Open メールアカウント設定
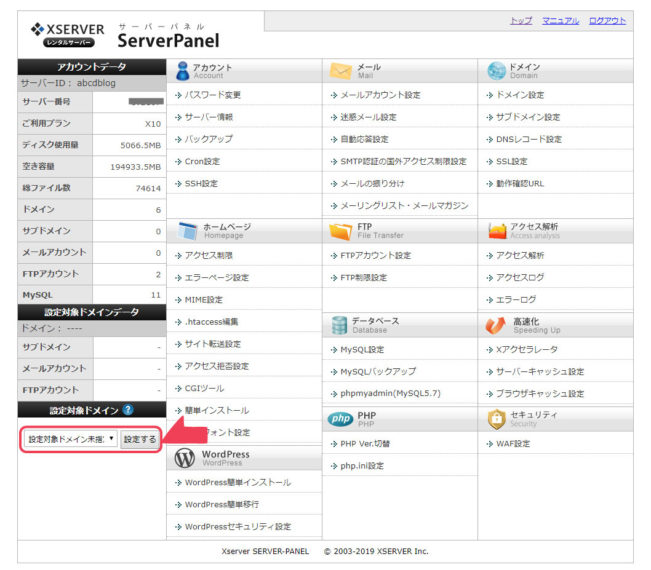Viewport: 651px width, 570px height. point(380,95)
